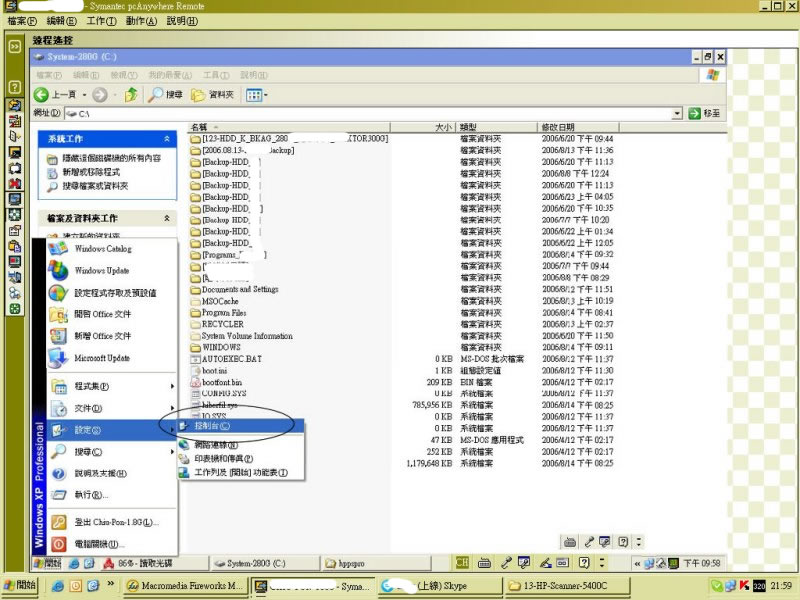Click the question-mark help icon in pcAnywhere sidebar

coord(15,87)
